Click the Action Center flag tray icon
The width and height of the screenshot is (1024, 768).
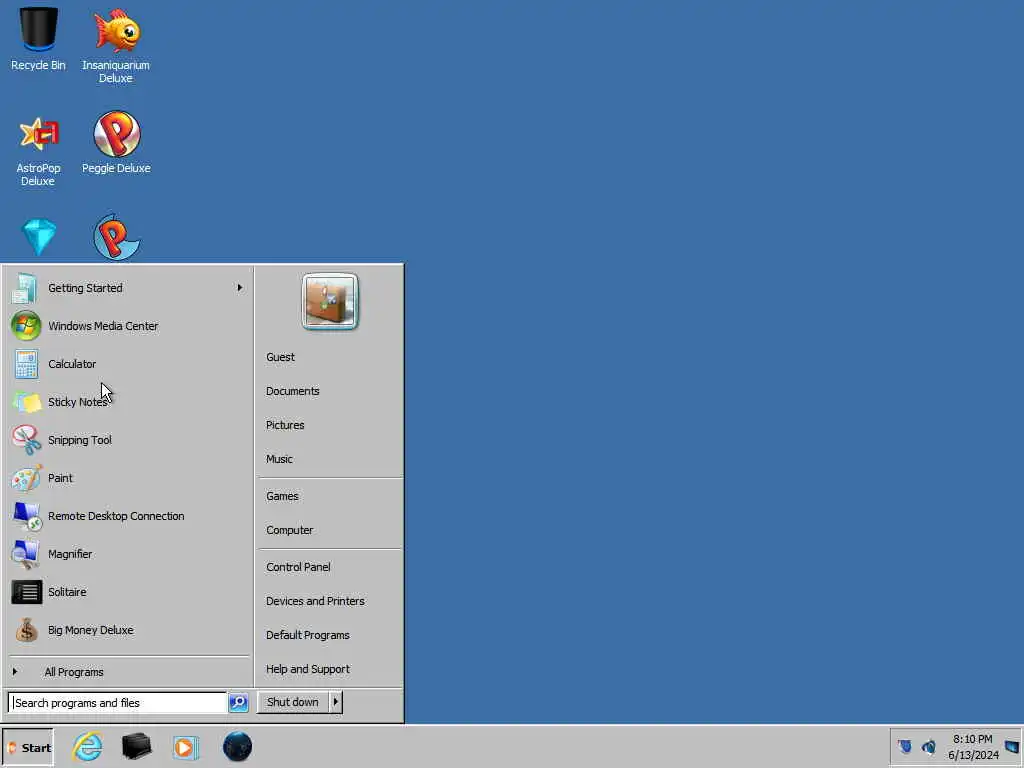pyautogui.click(x=904, y=746)
